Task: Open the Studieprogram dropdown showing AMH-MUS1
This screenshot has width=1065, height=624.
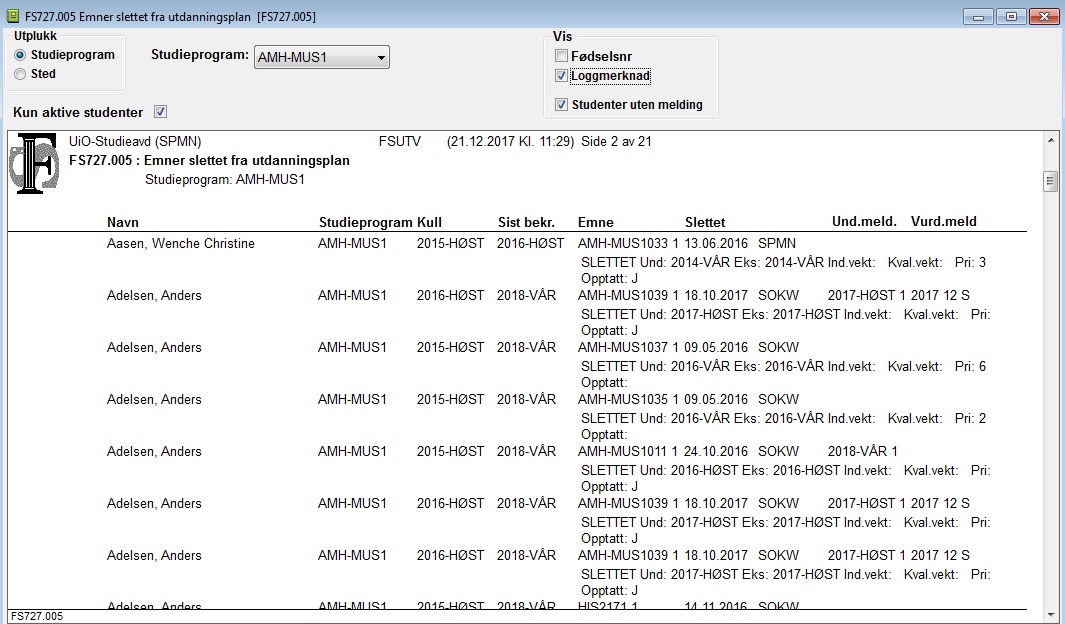Action: click(321, 58)
